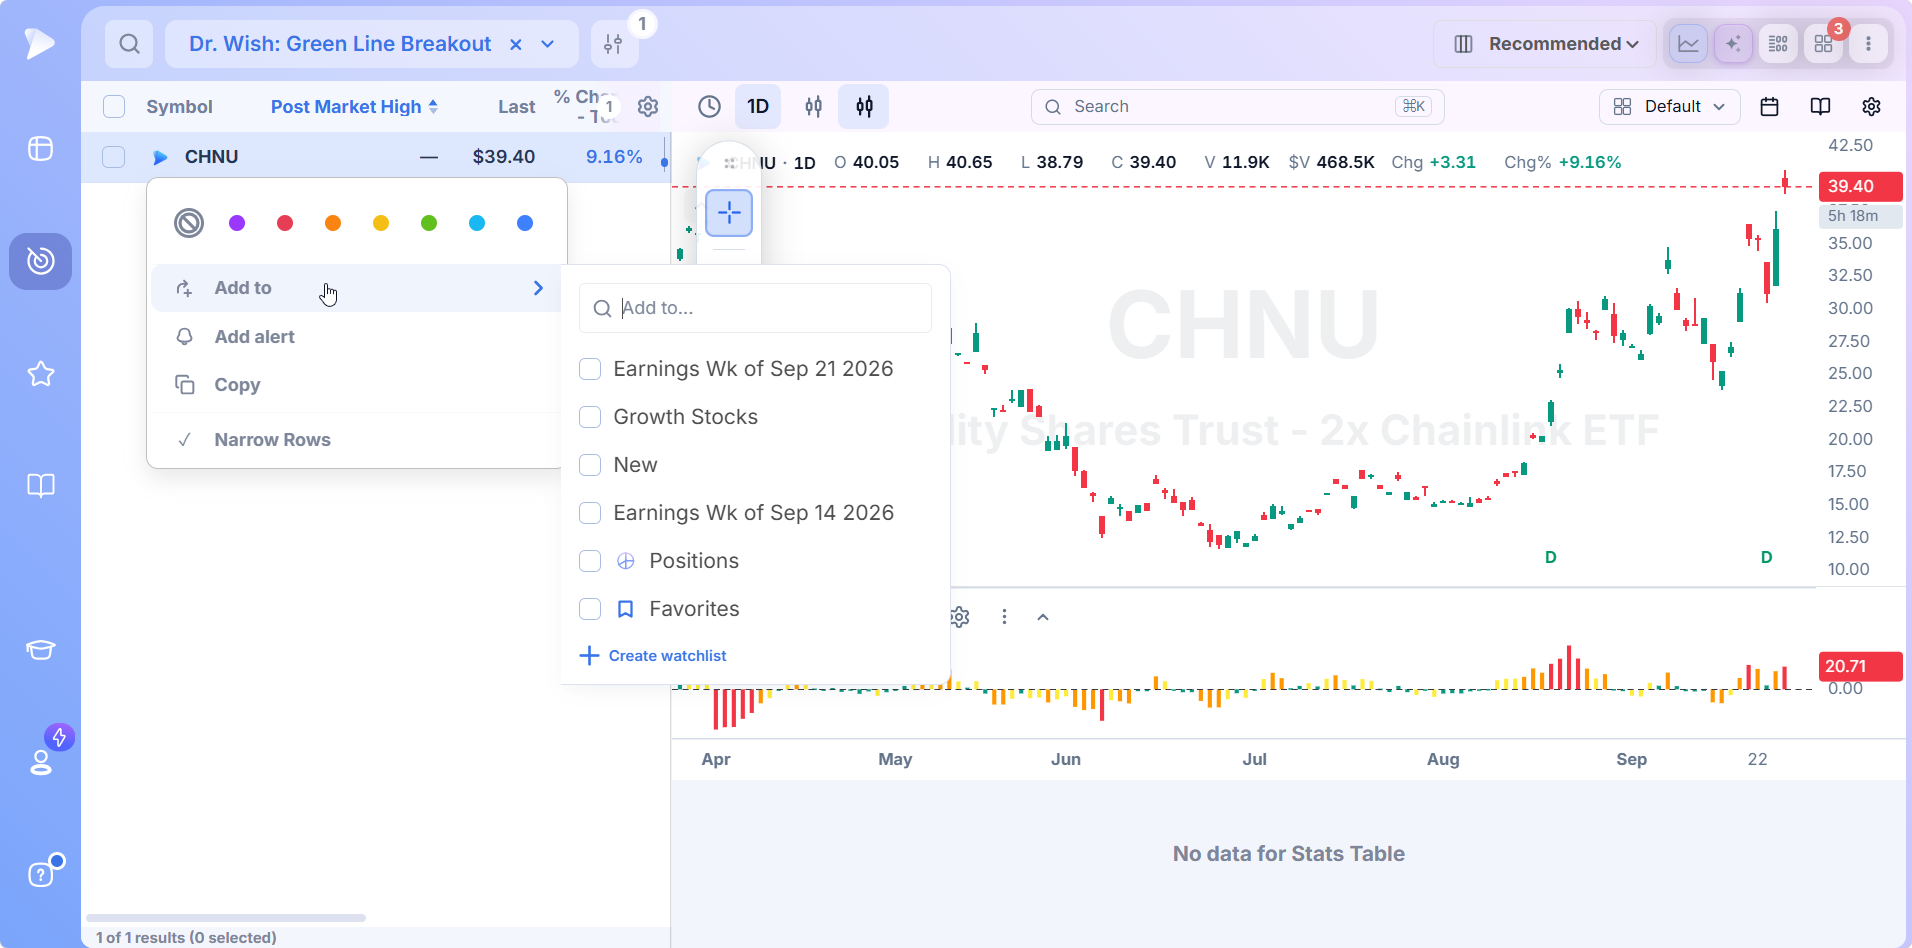Open the graduation cap learning icon in the sidebar
This screenshot has width=1912, height=948.
pos(41,650)
